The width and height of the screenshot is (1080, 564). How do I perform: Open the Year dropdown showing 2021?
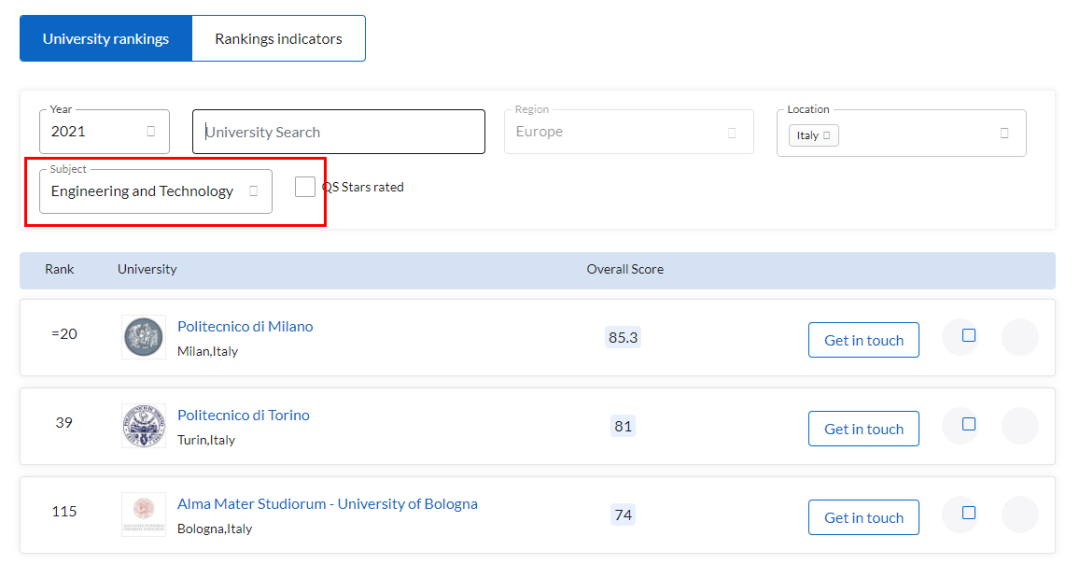tap(104, 132)
